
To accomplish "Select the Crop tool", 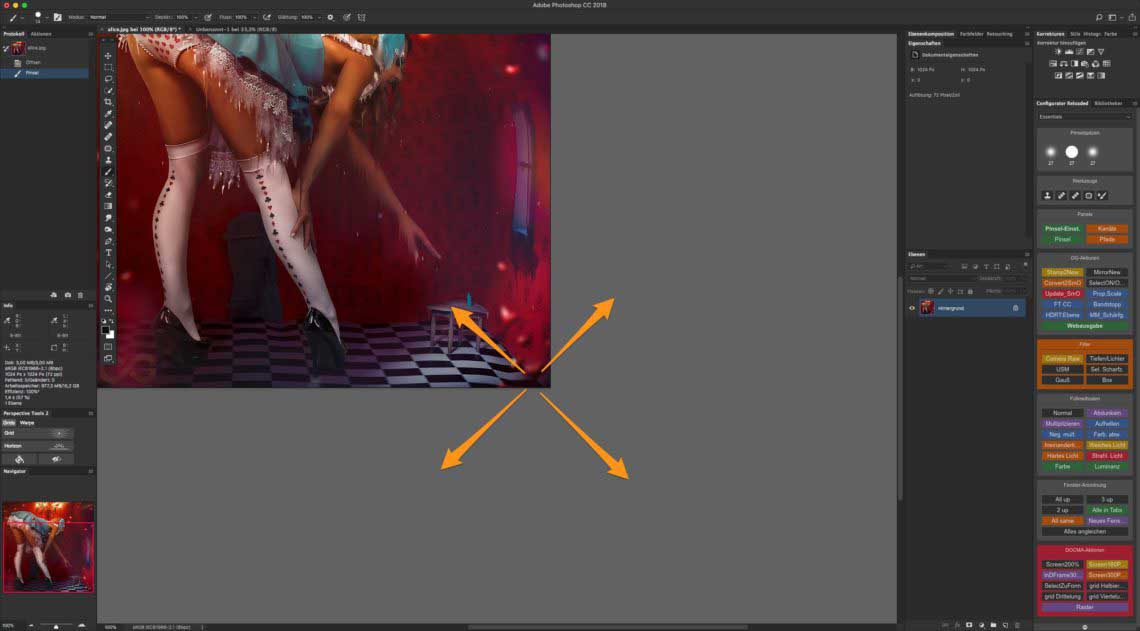I will (x=108, y=102).
